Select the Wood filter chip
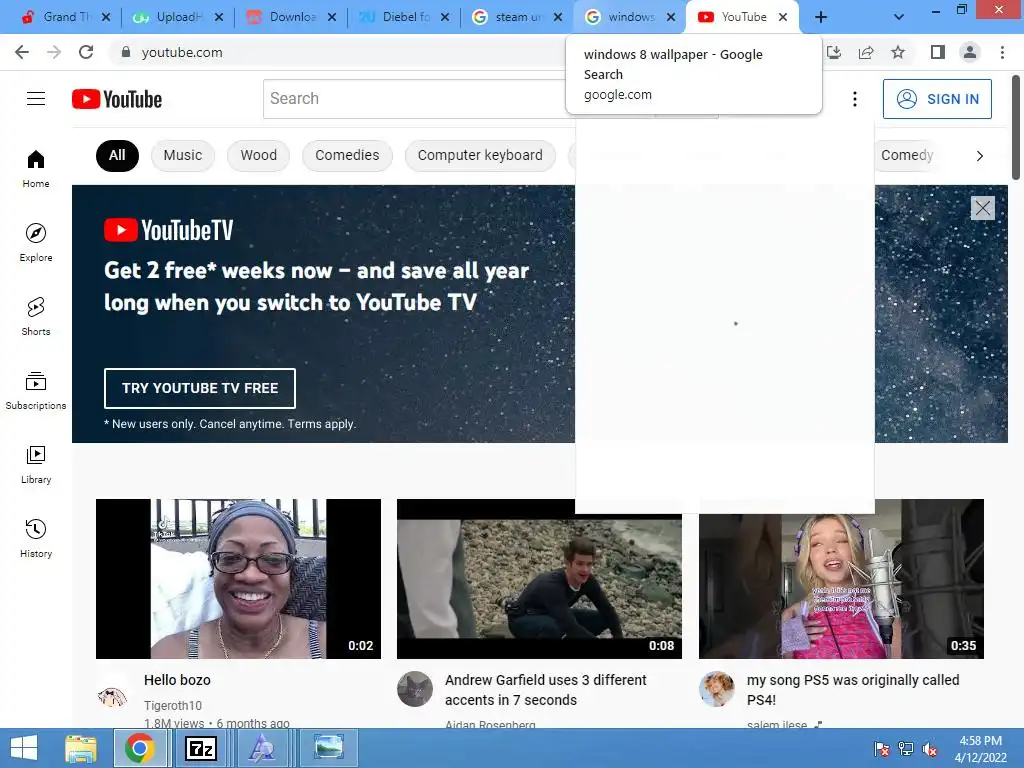This screenshot has height=768, width=1024. point(259,155)
